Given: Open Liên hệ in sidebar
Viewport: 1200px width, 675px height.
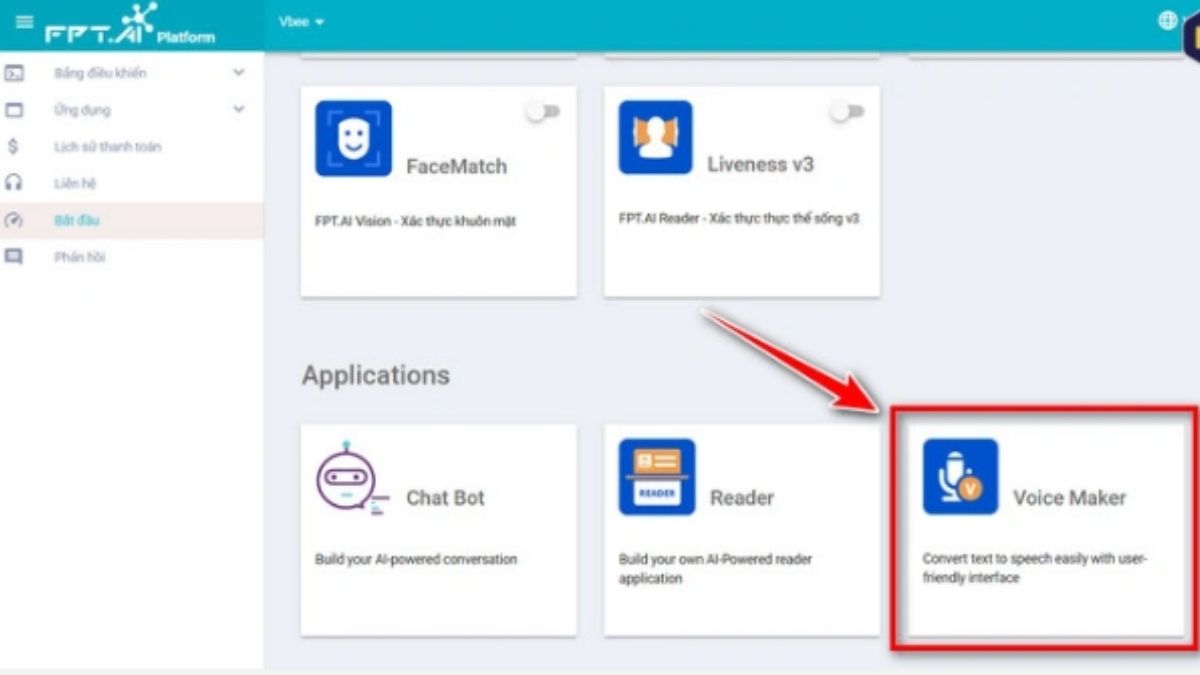Looking at the screenshot, I should pos(75,184).
